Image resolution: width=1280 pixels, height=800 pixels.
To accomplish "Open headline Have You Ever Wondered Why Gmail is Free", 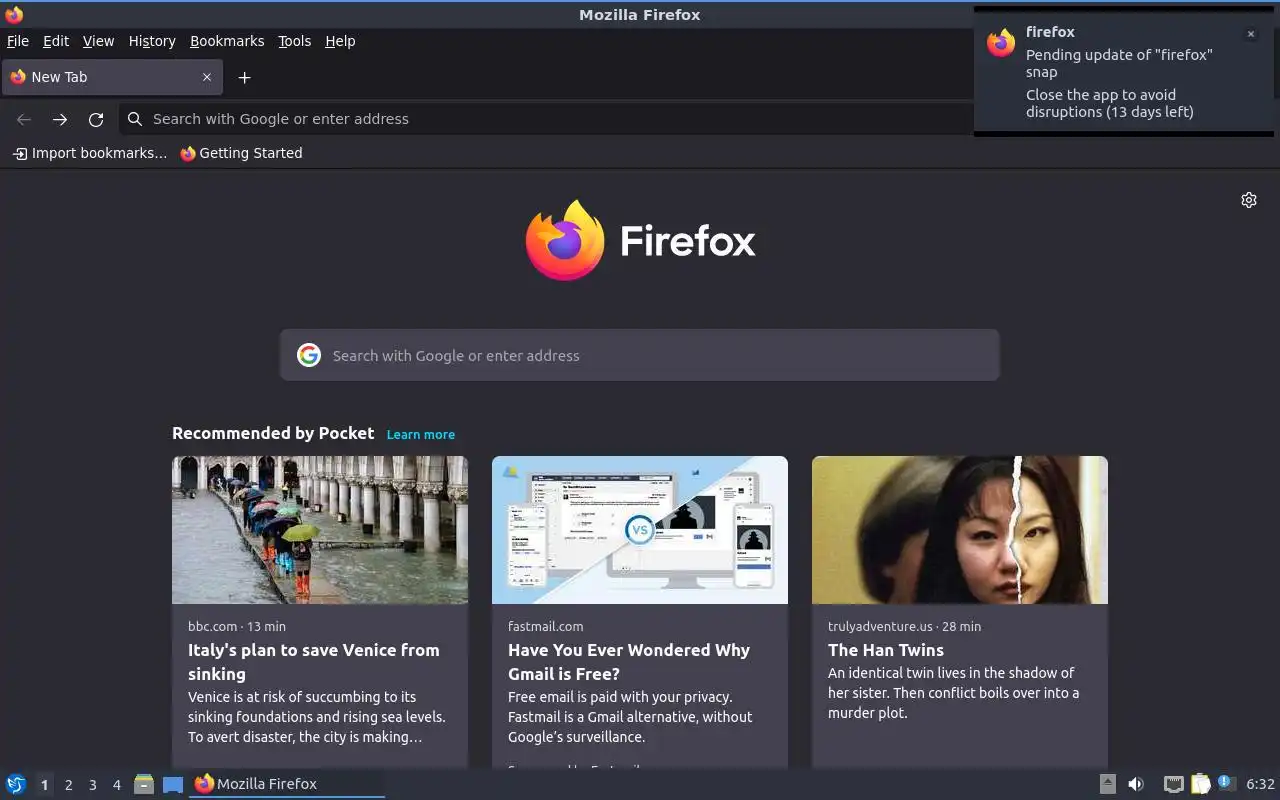I will pyautogui.click(x=629, y=662).
